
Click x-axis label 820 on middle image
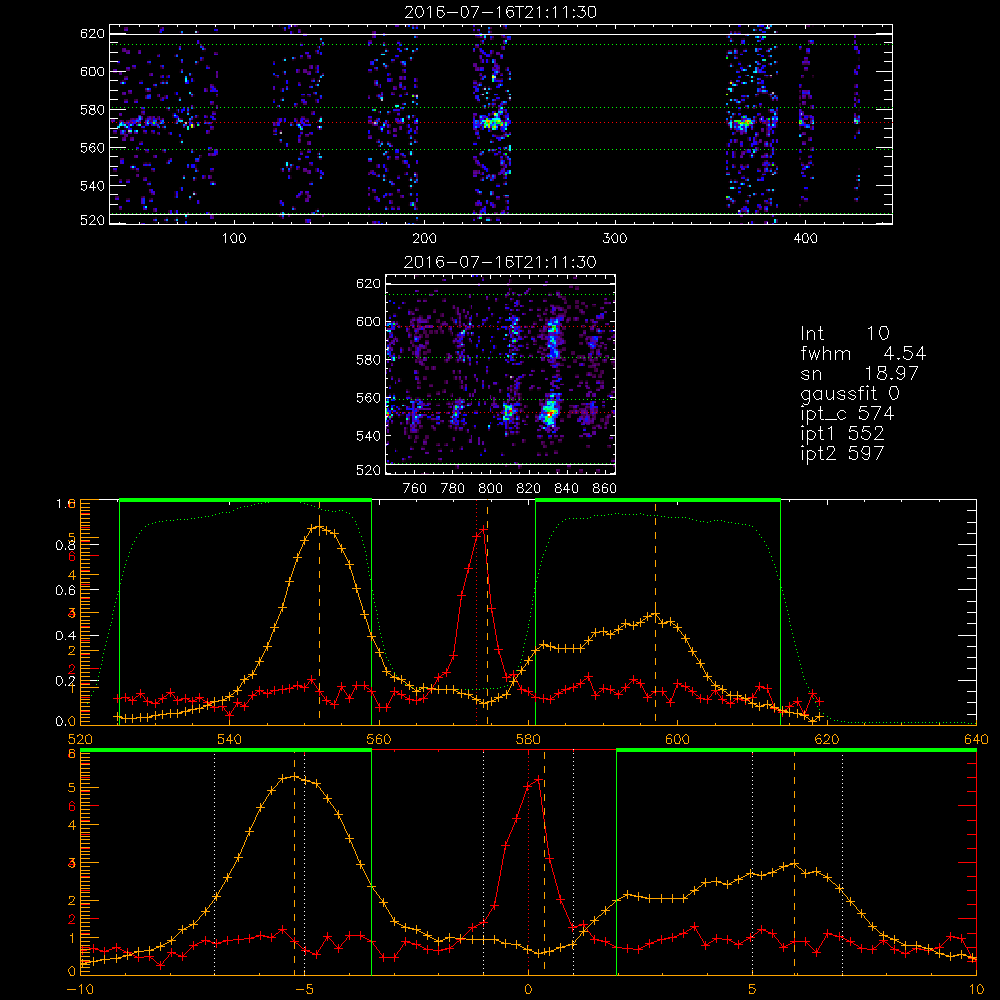click(529, 489)
